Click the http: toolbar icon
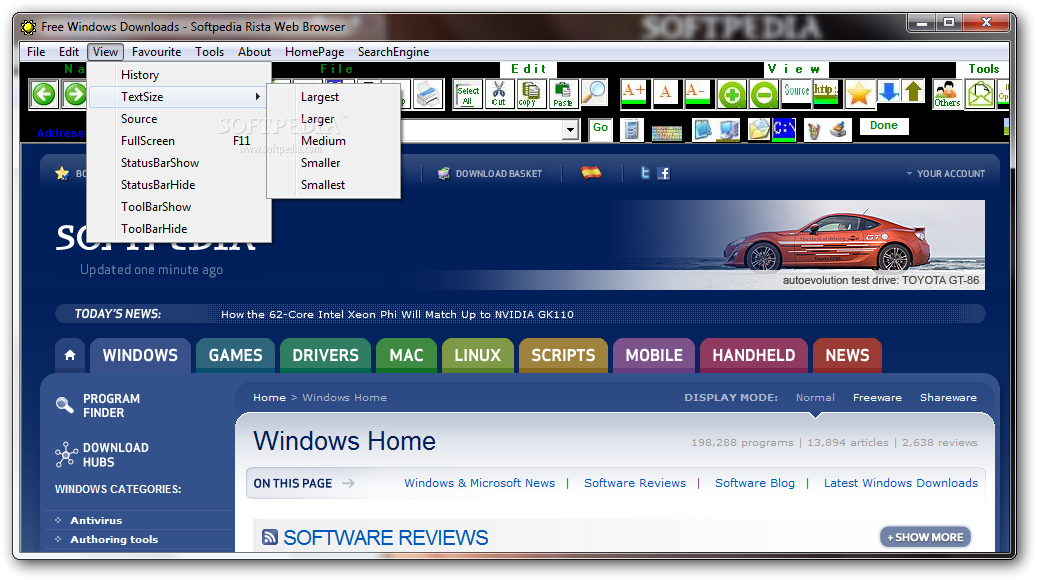 (x=825, y=93)
